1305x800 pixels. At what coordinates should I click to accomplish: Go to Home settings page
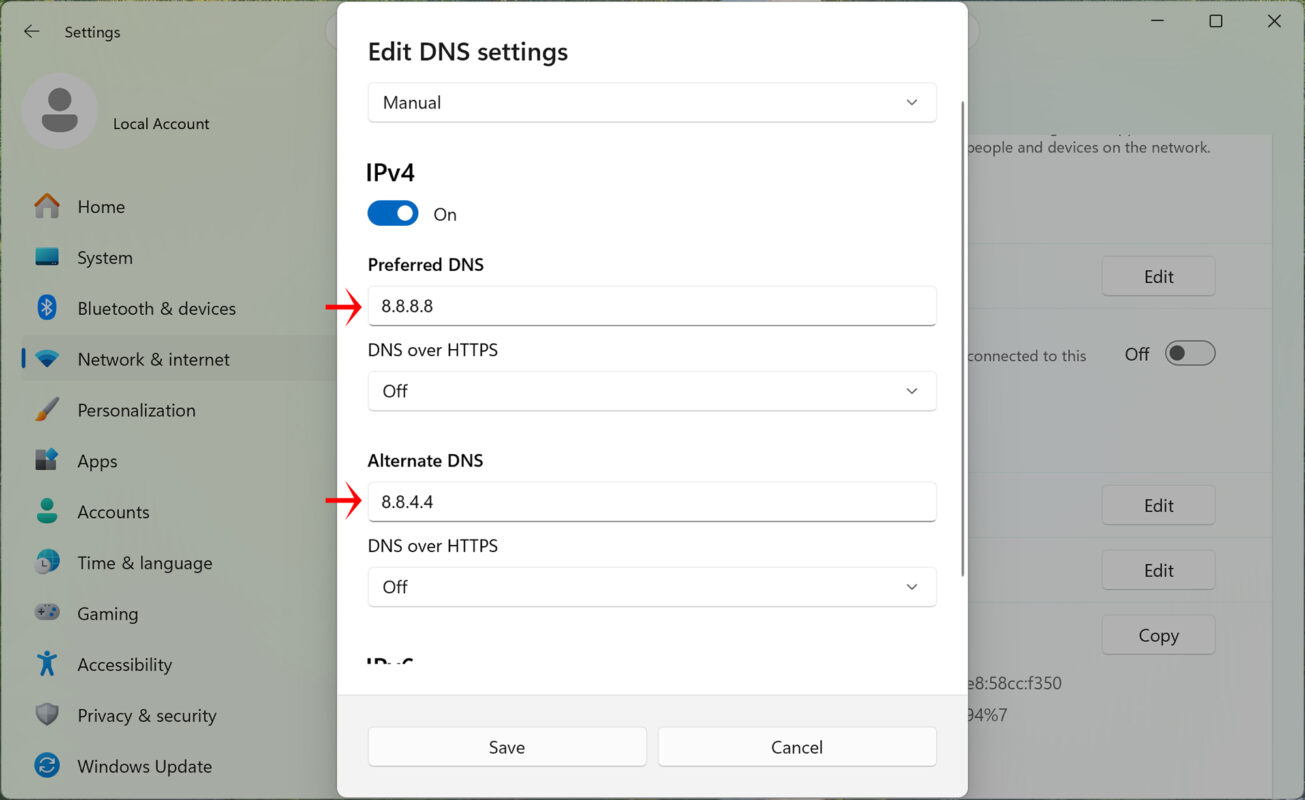(x=101, y=207)
